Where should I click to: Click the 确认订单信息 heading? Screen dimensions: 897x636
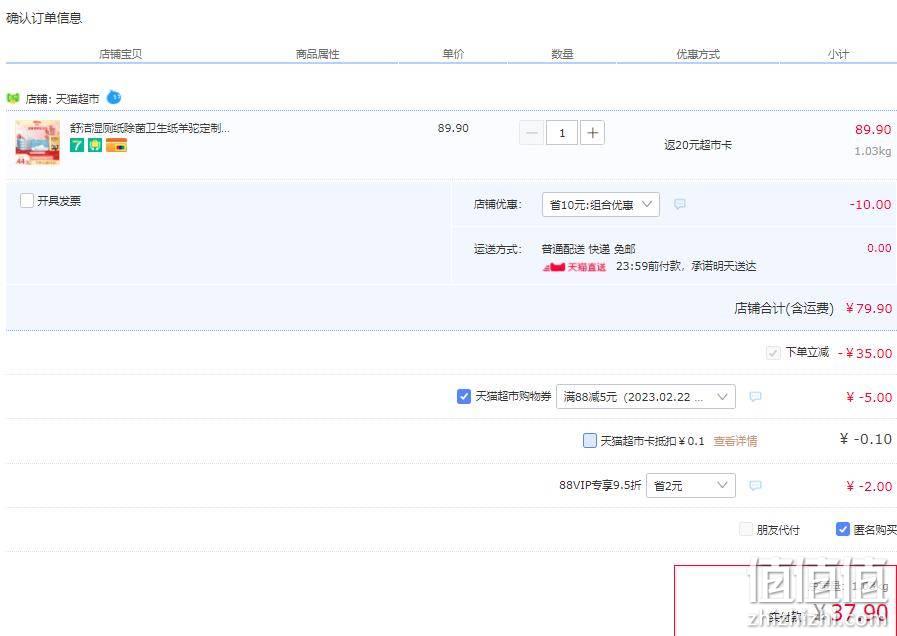[x=44, y=18]
